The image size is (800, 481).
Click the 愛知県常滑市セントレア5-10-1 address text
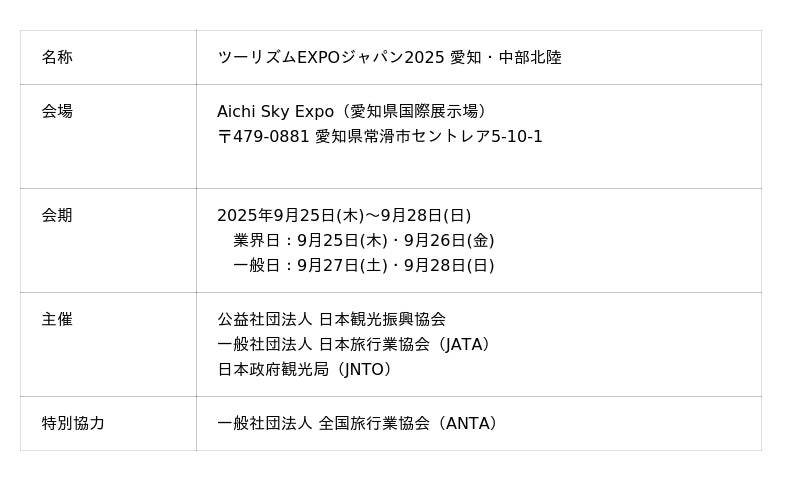click(x=428, y=137)
